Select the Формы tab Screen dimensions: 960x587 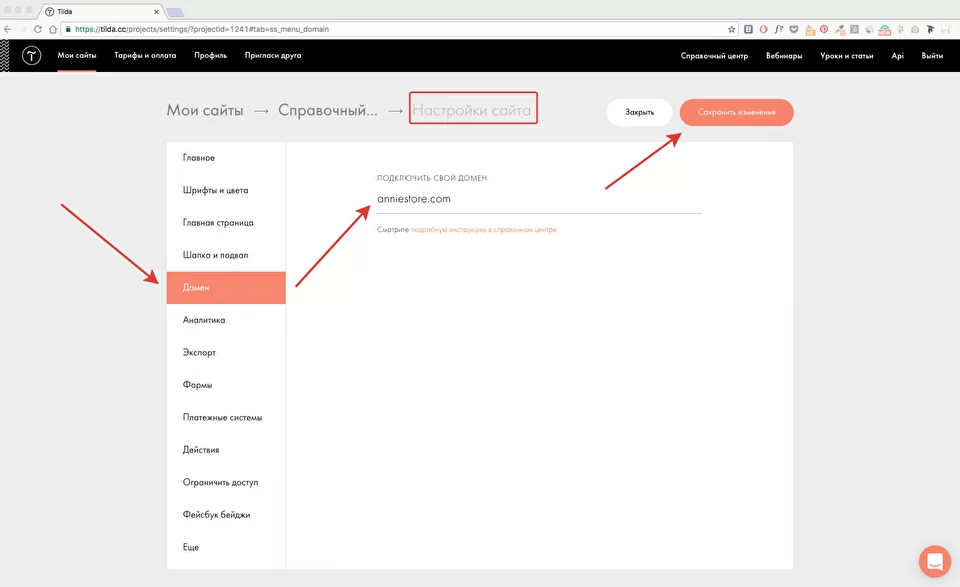tap(226, 385)
